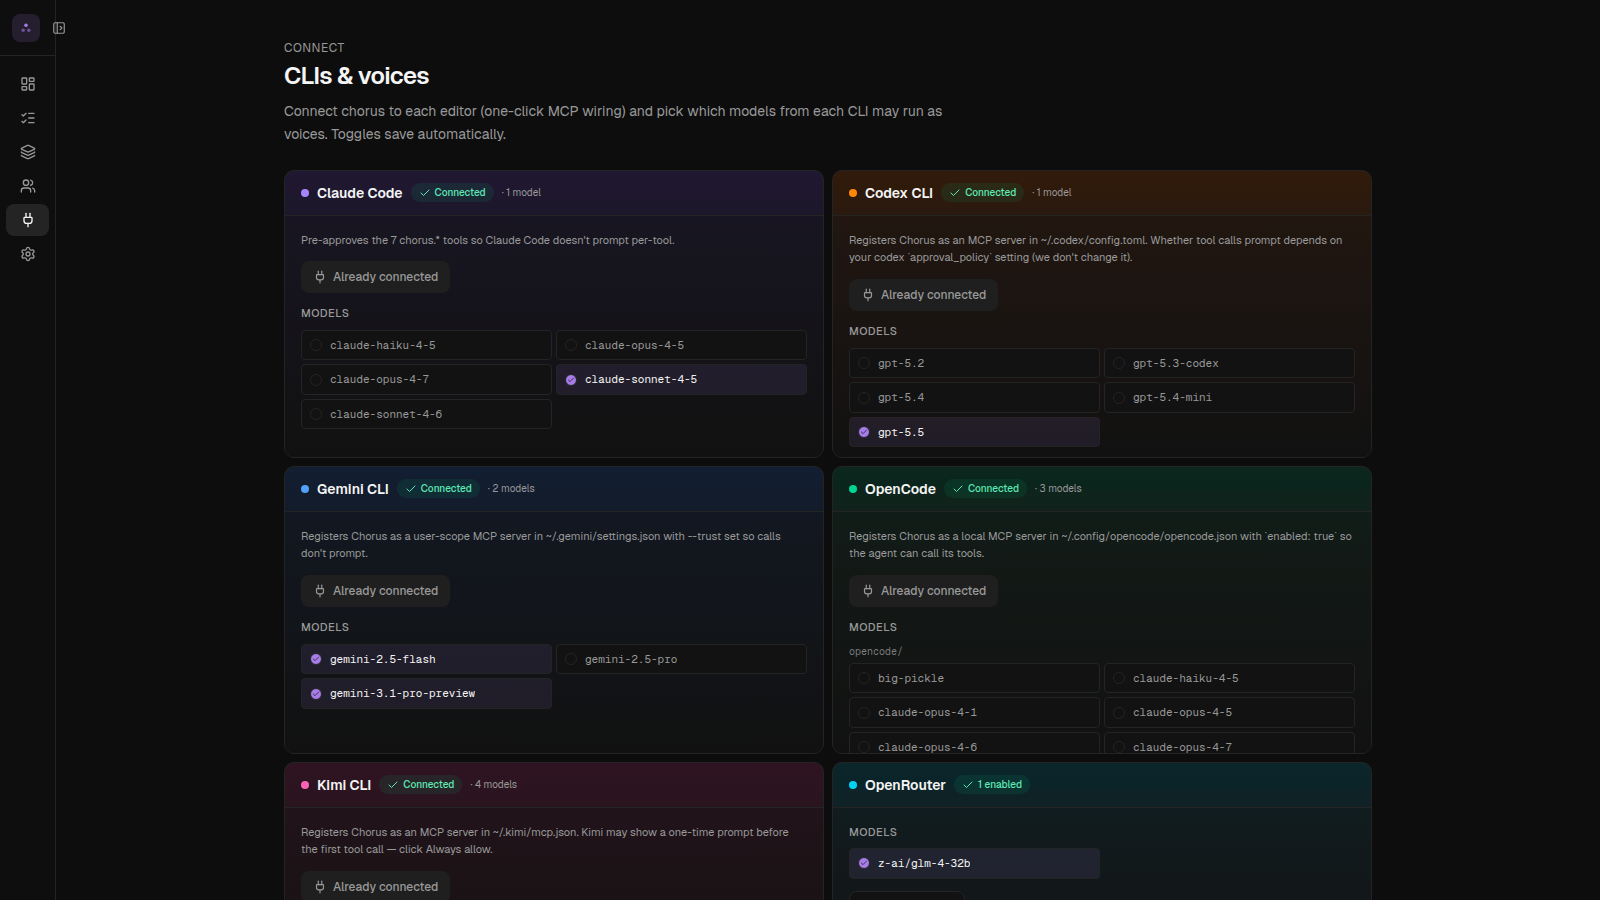Image resolution: width=1600 pixels, height=900 pixels.
Task: Open the dashboard grid icon in the sidebar
Action: click(28, 84)
